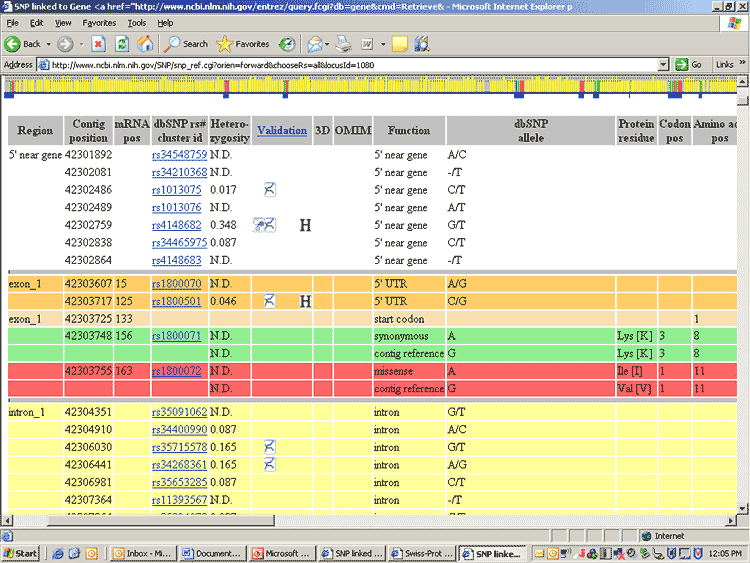Click validation icon in rs35715578 row
Viewport: 750px width, 563px height.
269,447
